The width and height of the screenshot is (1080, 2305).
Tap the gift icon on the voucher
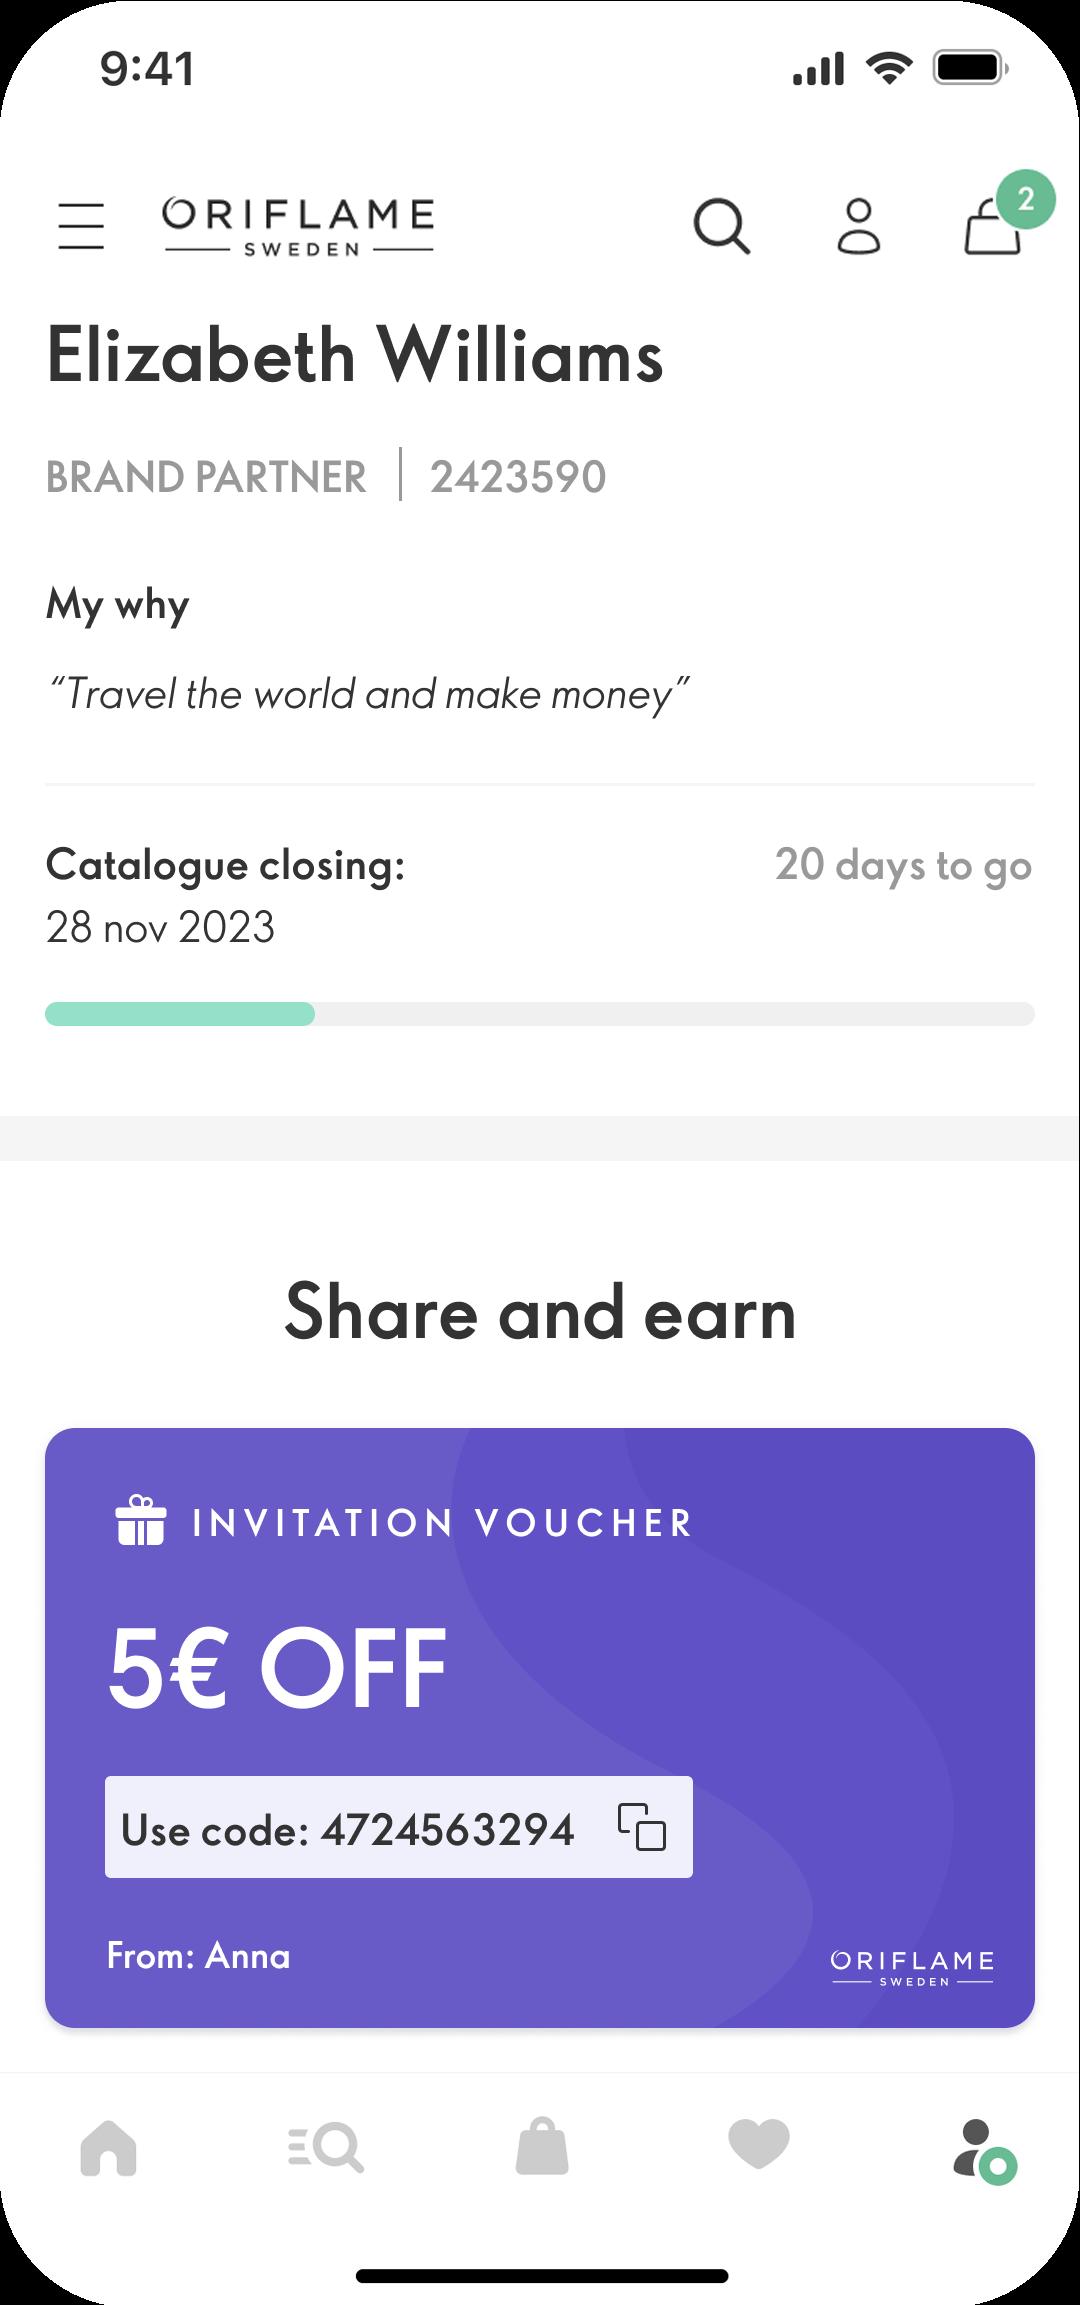(140, 1520)
